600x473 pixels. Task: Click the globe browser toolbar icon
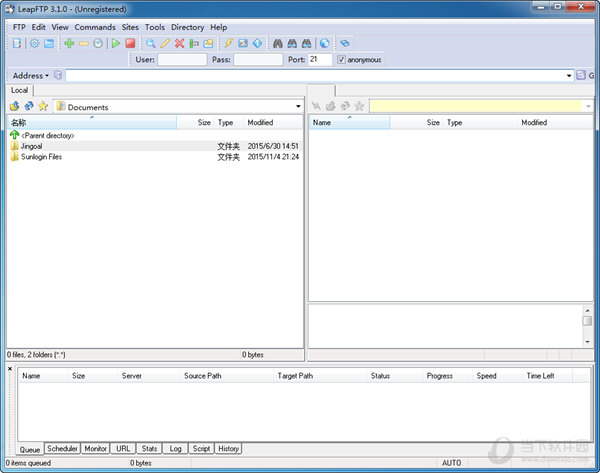pos(324,43)
